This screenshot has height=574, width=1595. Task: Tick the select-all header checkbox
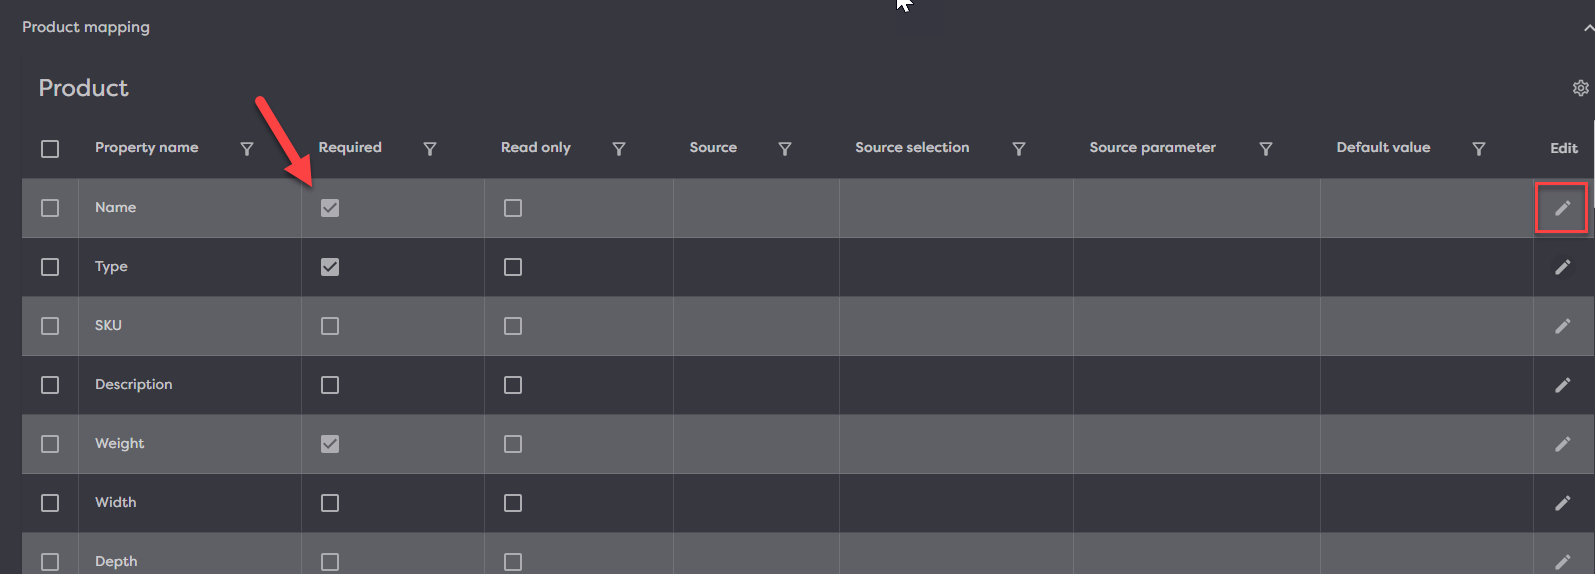tap(50, 149)
